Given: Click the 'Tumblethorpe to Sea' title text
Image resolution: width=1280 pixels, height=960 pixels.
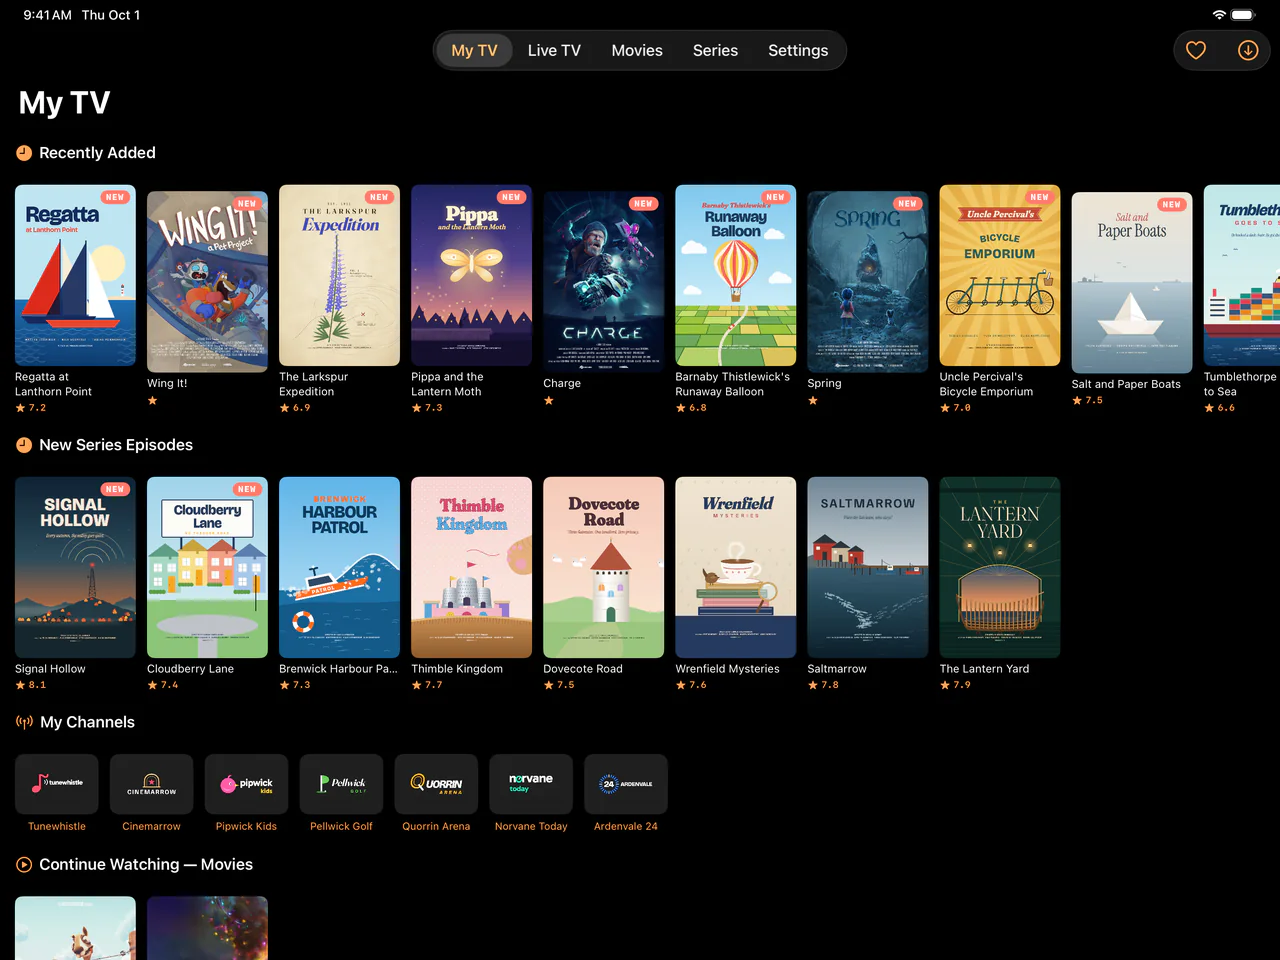Looking at the screenshot, I should click(1240, 384).
